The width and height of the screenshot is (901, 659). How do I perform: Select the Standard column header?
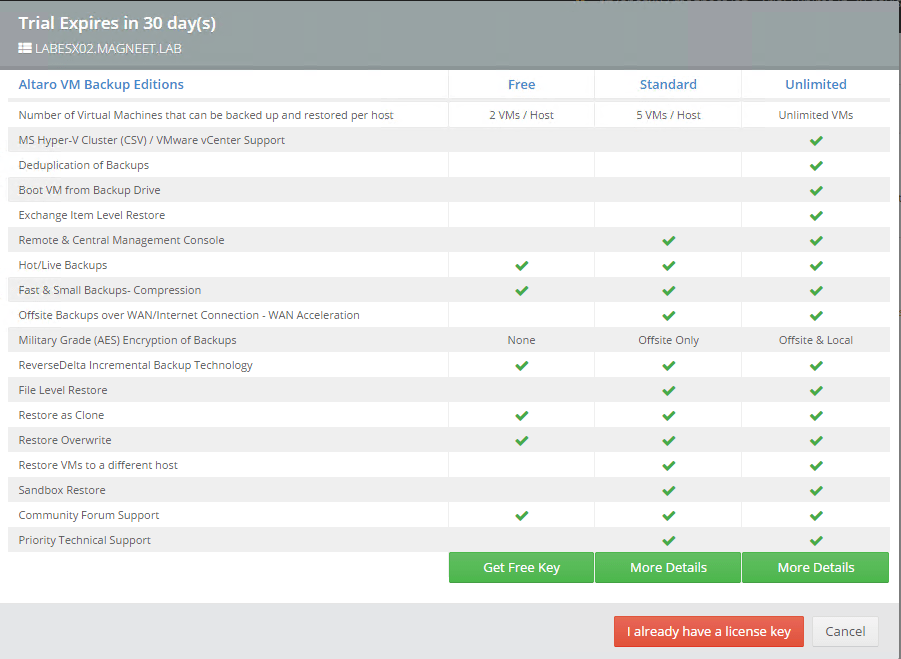pyautogui.click(x=668, y=84)
